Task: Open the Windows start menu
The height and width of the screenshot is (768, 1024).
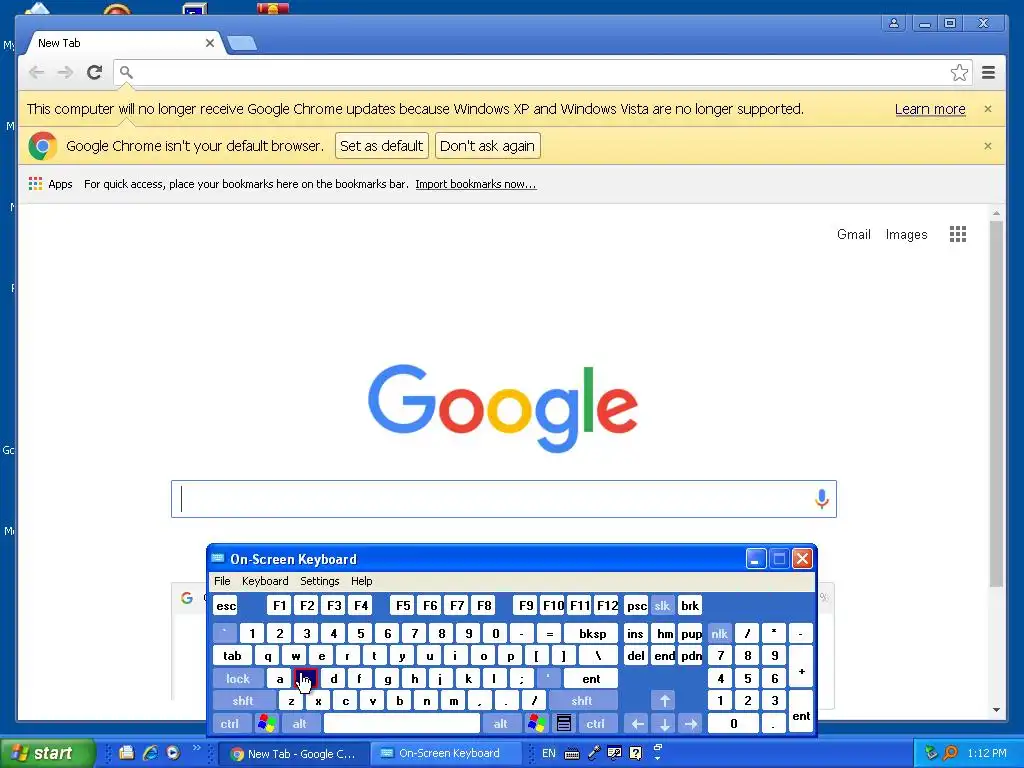Action: (x=47, y=753)
